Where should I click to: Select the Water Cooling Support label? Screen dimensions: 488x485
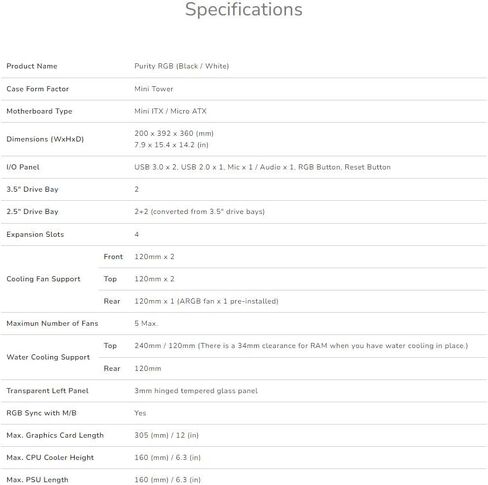point(48,357)
